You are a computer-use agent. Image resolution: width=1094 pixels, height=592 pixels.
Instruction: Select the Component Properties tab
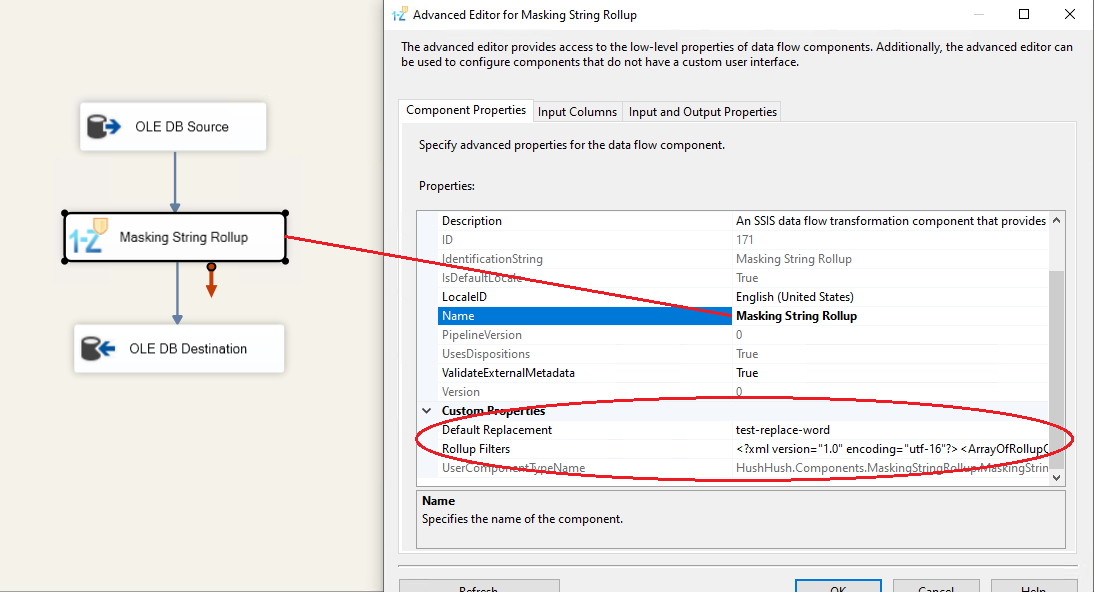(x=465, y=111)
